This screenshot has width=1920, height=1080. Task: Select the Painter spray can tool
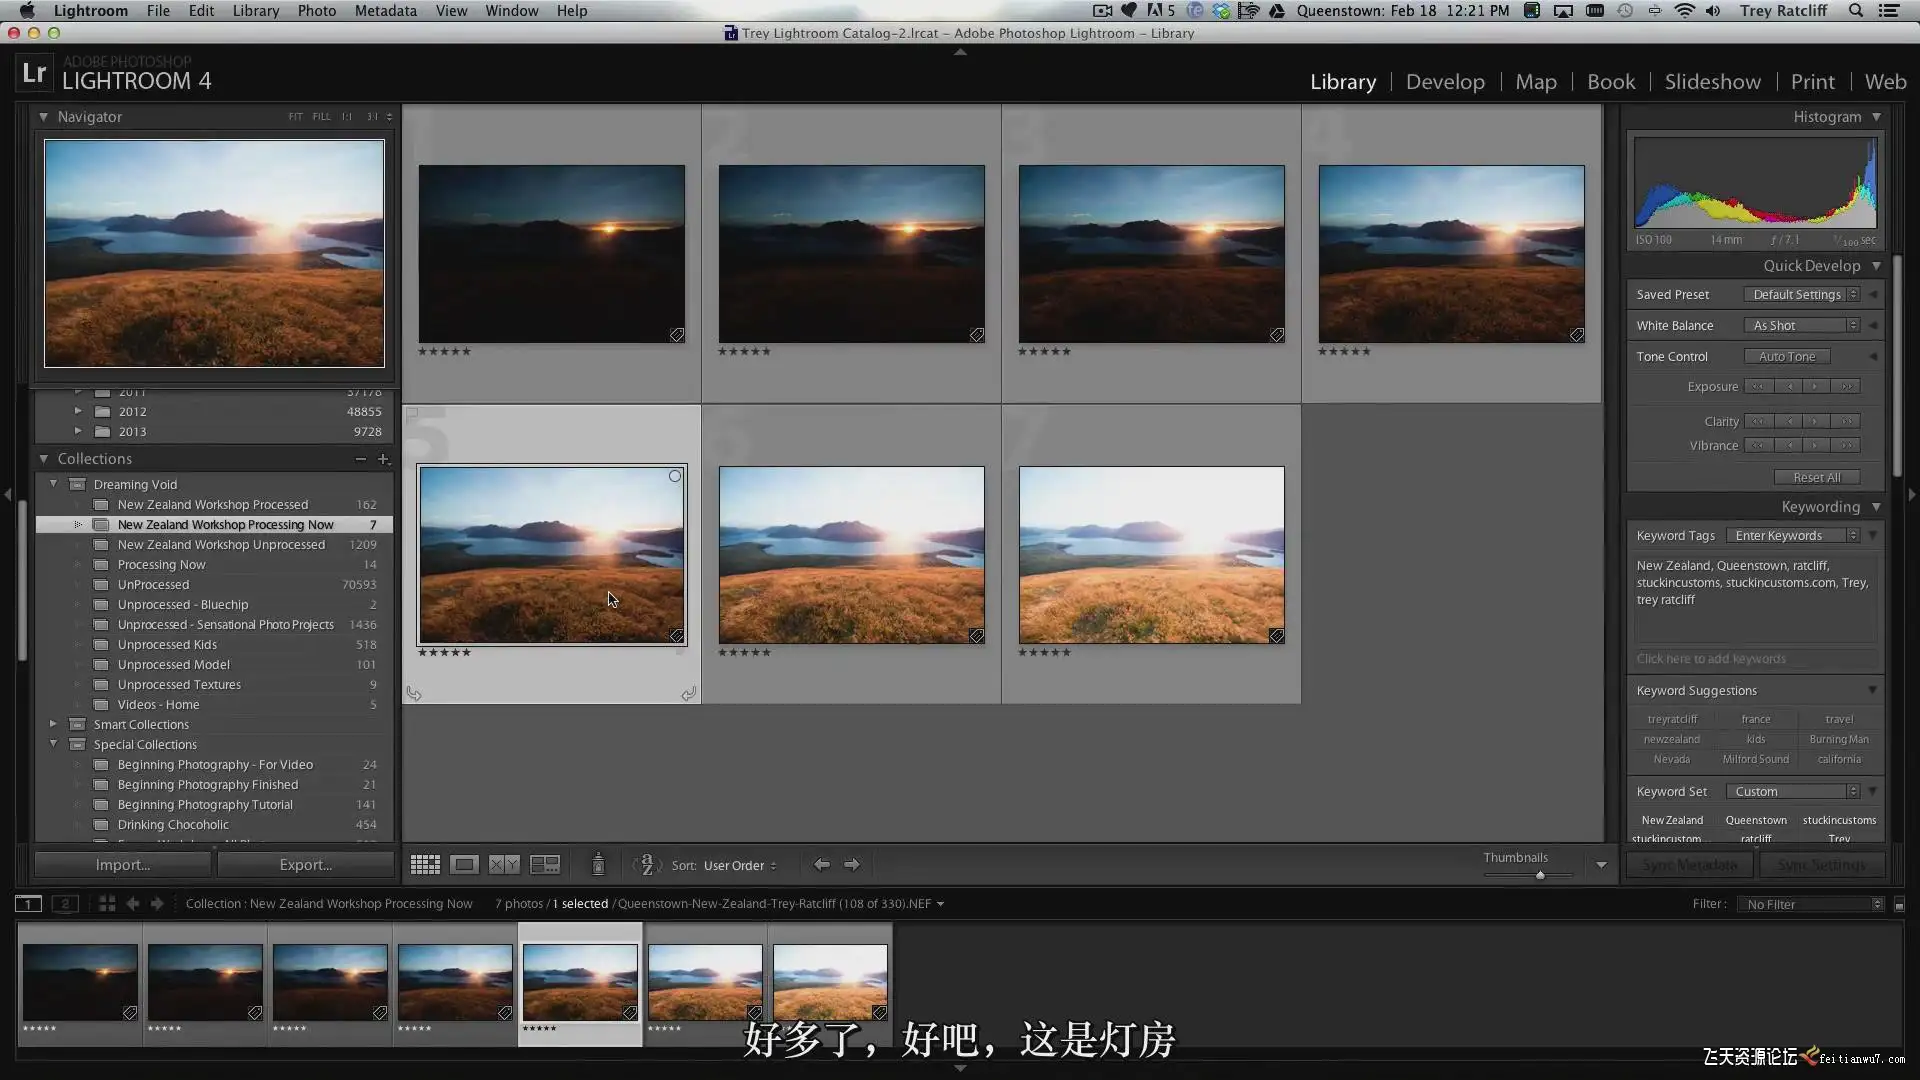coord(598,865)
